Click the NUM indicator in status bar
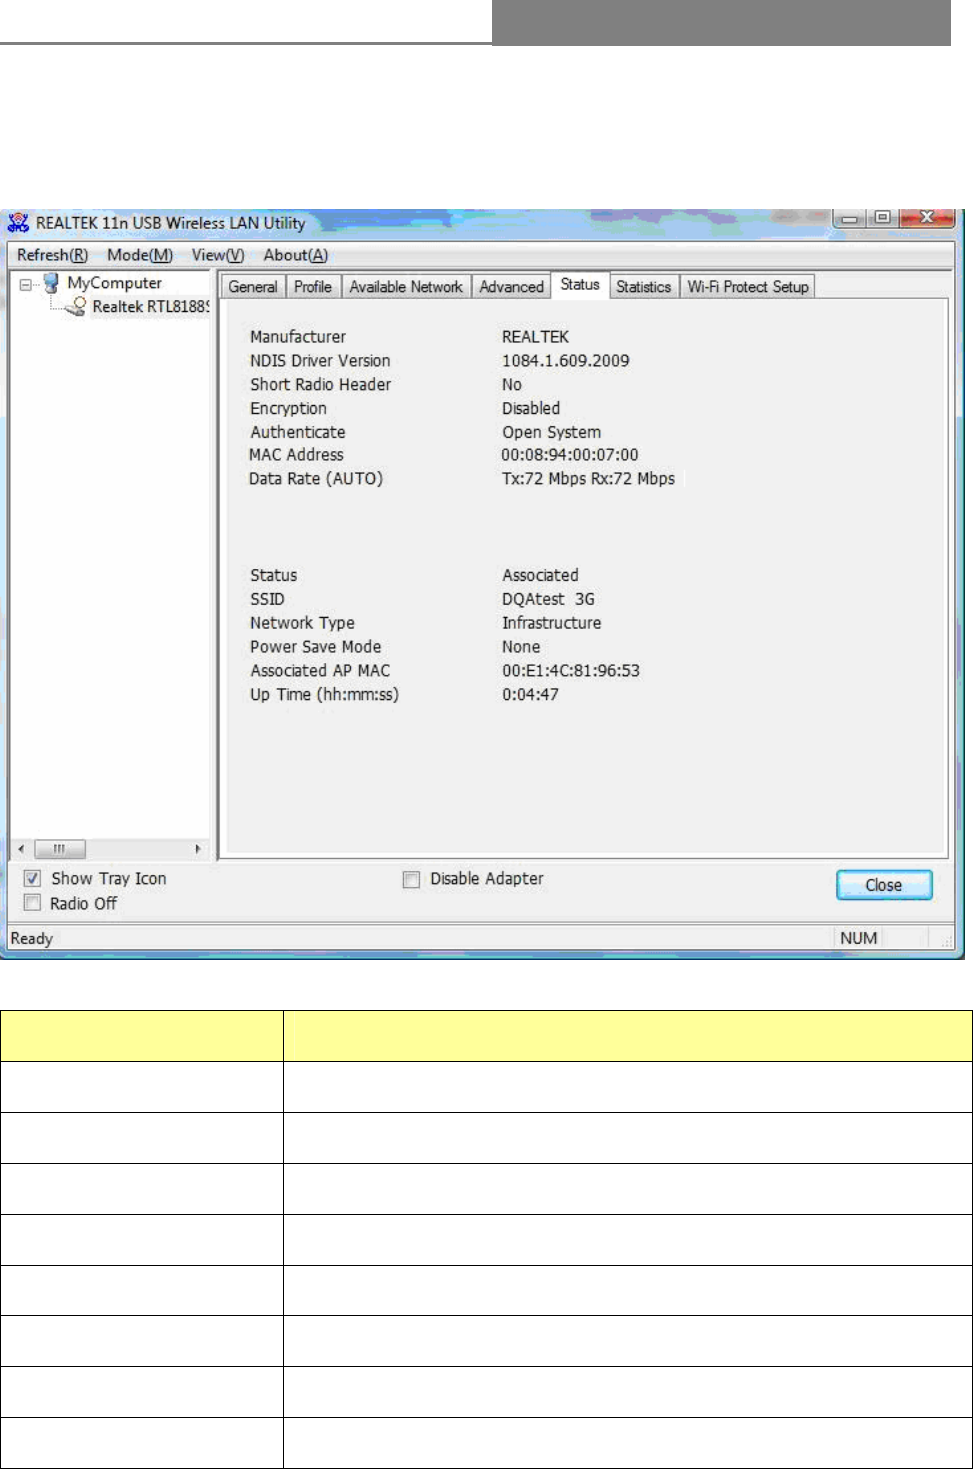This screenshot has width=973, height=1469. pos(859,938)
